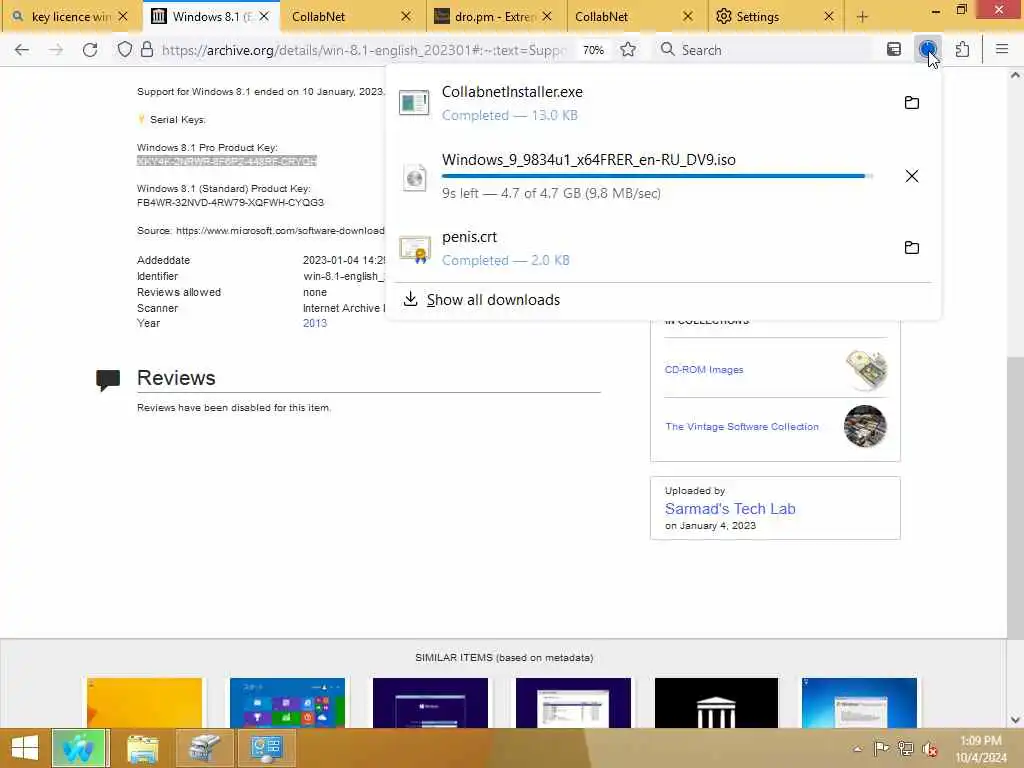The image size is (1024, 768).
Task: Open The Vintage Software Collection link
Action: click(x=742, y=426)
